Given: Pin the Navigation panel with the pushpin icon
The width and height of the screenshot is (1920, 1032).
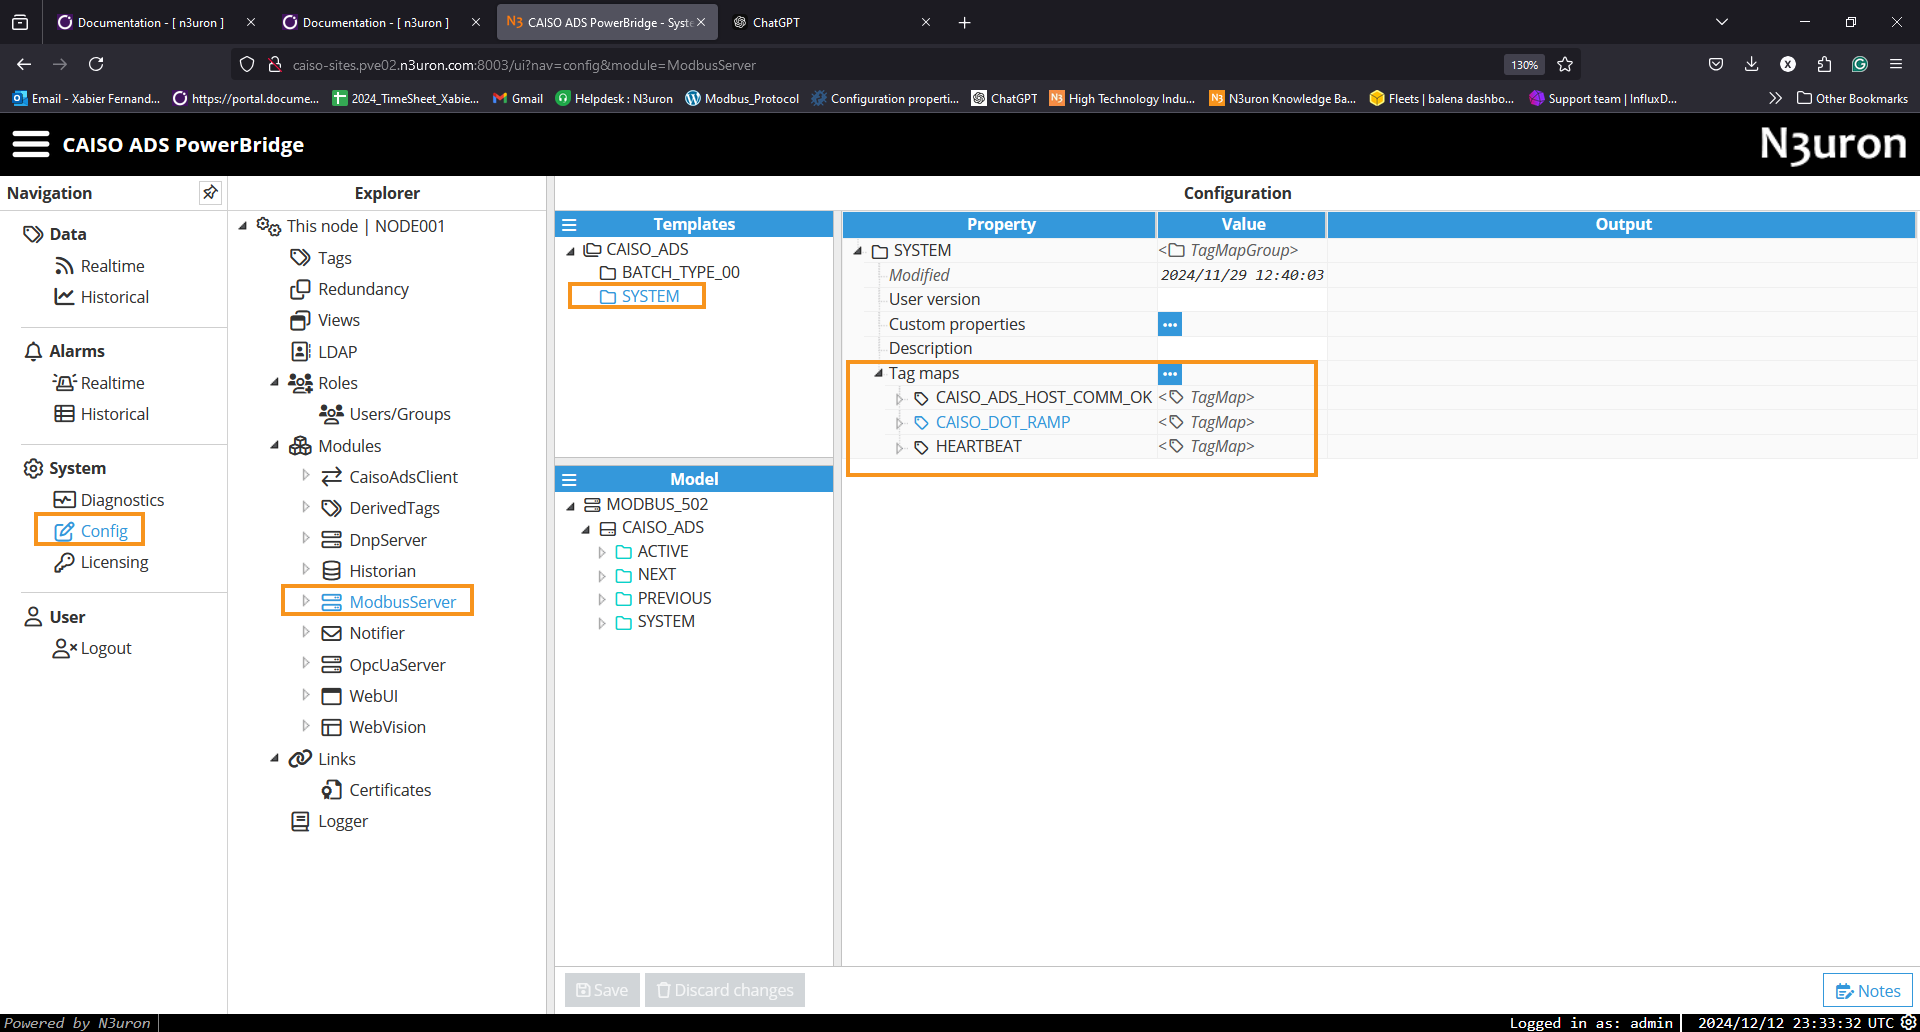Looking at the screenshot, I should click(x=210, y=192).
